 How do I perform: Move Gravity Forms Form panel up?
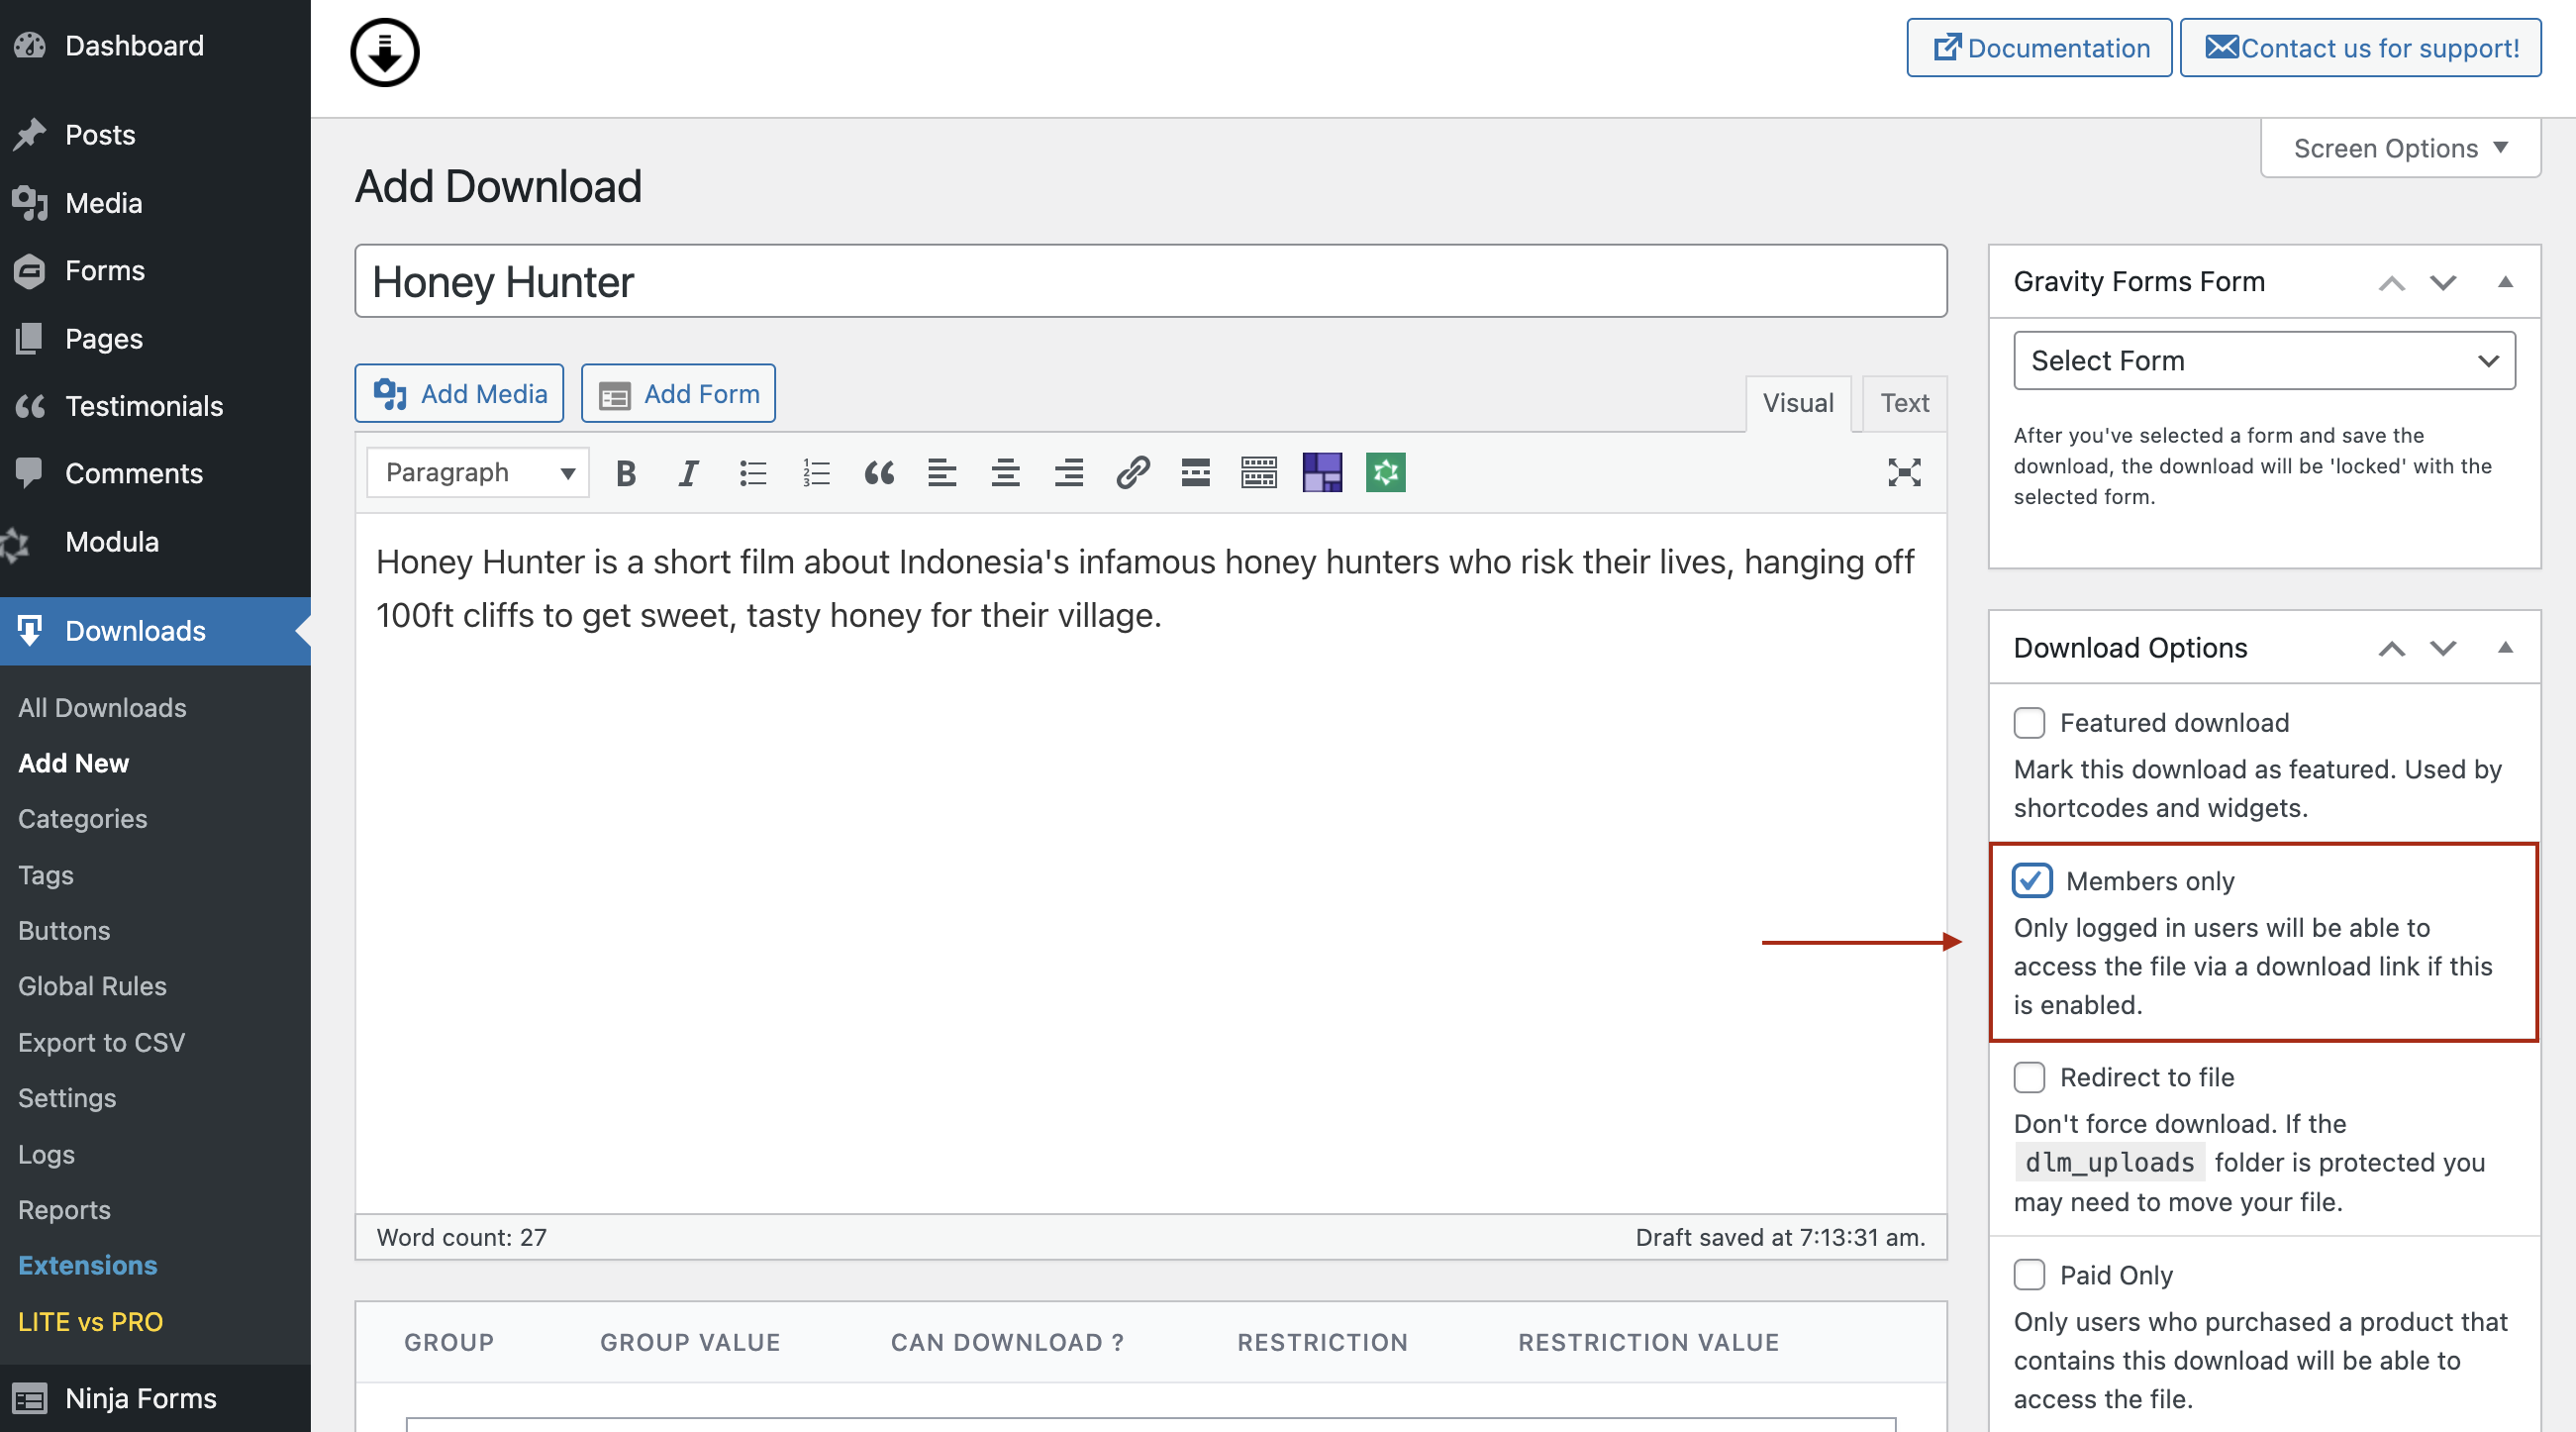click(2391, 282)
